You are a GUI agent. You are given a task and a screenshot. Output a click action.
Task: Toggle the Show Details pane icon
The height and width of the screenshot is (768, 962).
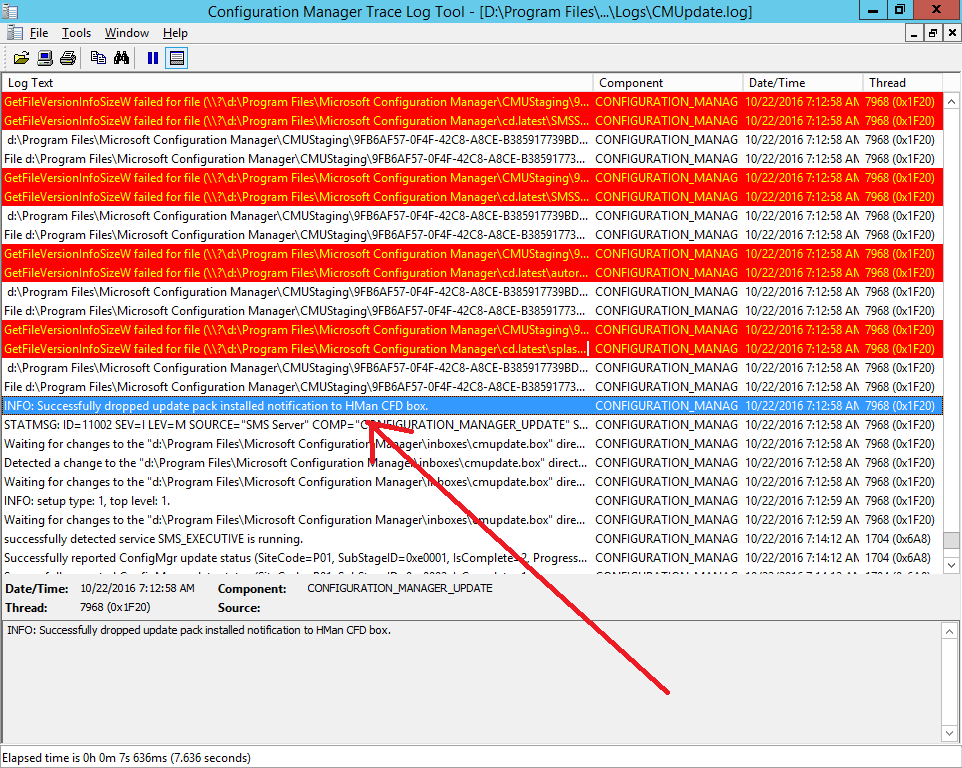[x=177, y=58]
